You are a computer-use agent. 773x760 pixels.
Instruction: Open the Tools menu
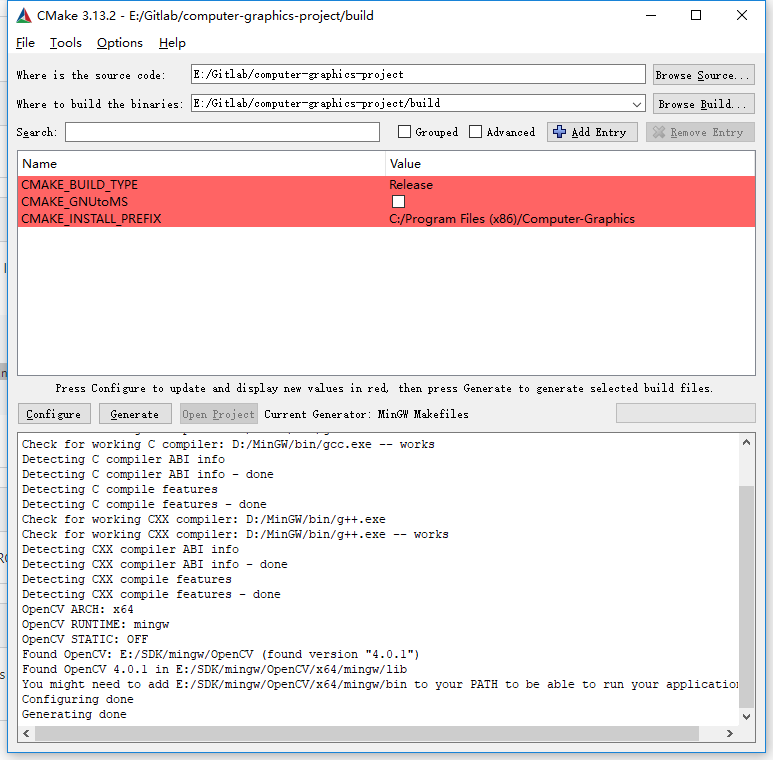[66, 43]
